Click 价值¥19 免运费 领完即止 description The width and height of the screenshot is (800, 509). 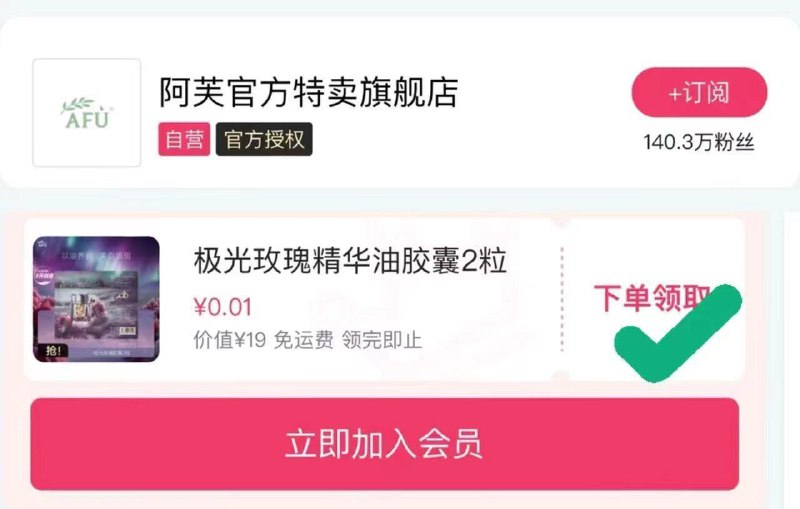tap(308, 340)
